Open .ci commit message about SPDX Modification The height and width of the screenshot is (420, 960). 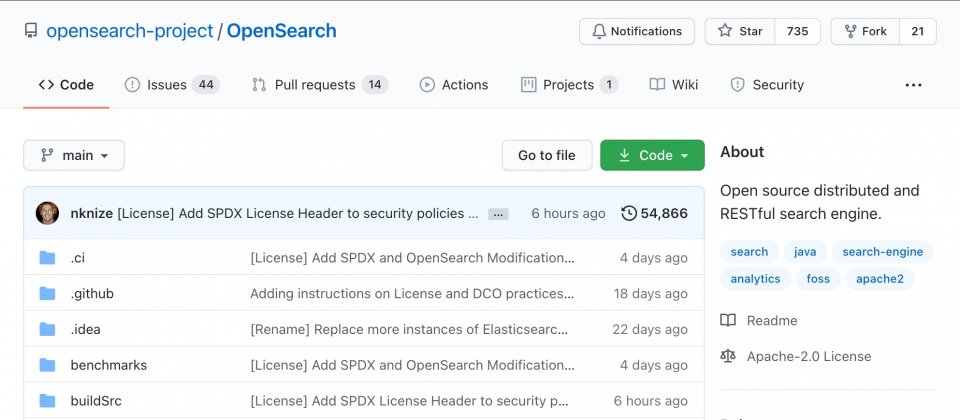pyautogui.click(x=412, y=258)
